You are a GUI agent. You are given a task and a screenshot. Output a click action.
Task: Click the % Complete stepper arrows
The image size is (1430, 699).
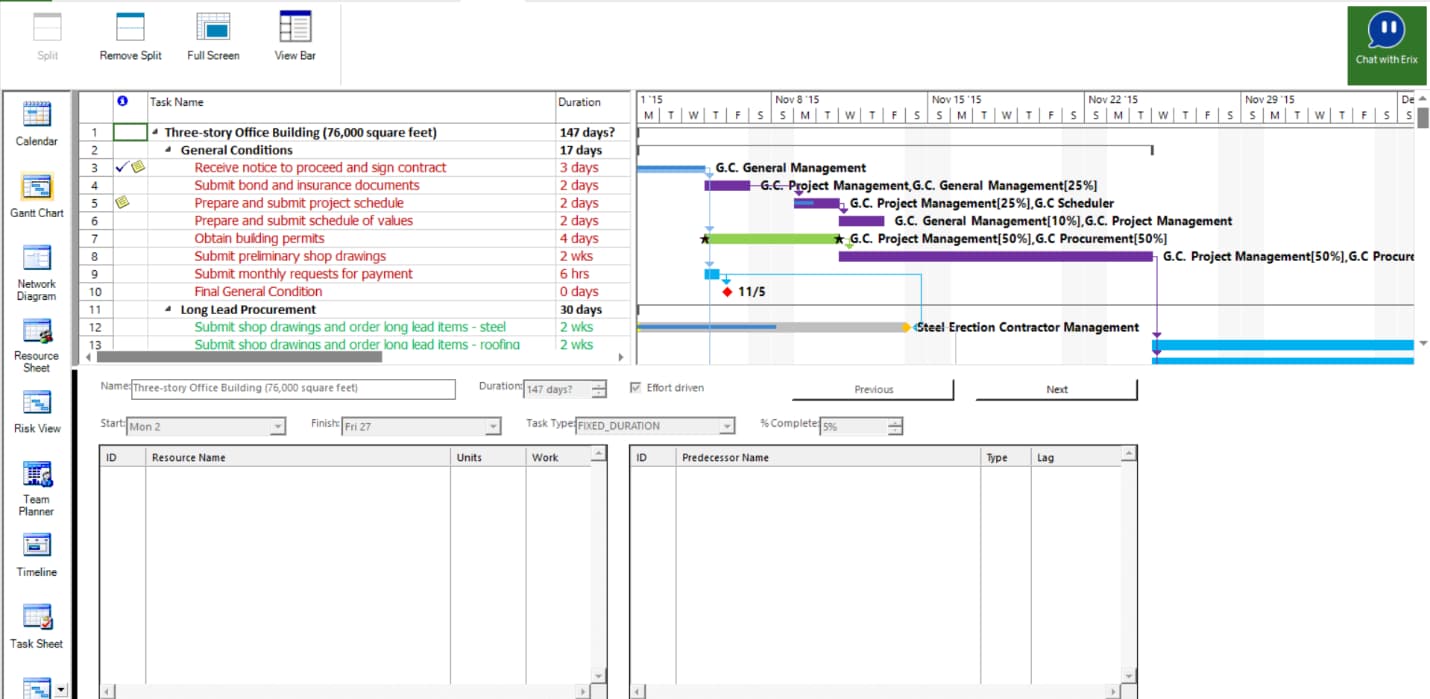(895, 427)
